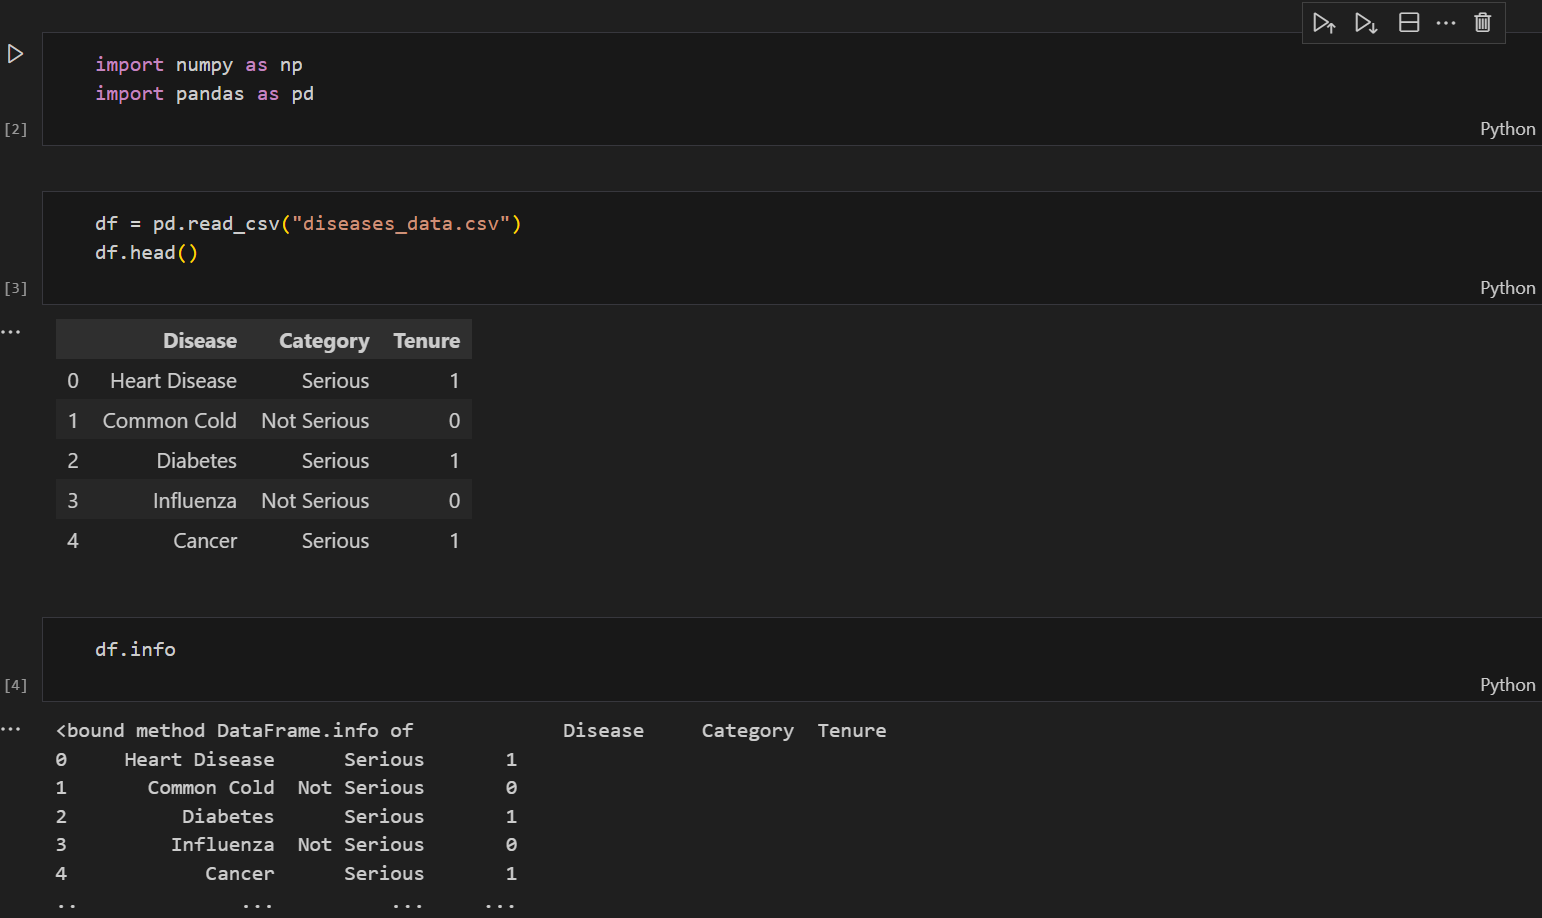This screenshot has height=918, width=1542.
Task: Click the diseases_data.csv filename string
Action: pyautogui.click(x=404, y=223)
